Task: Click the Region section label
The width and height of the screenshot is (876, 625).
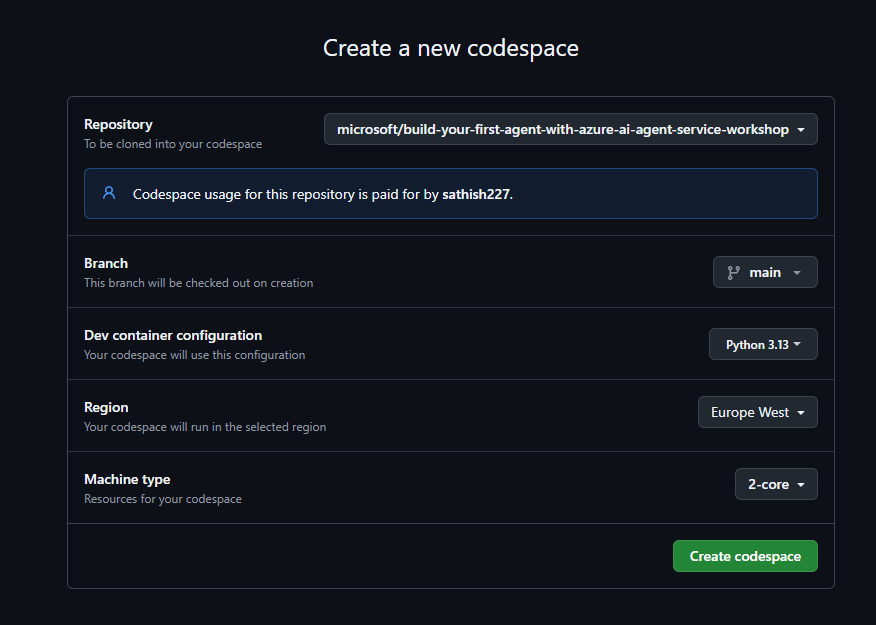Action: tap(106, 407)
